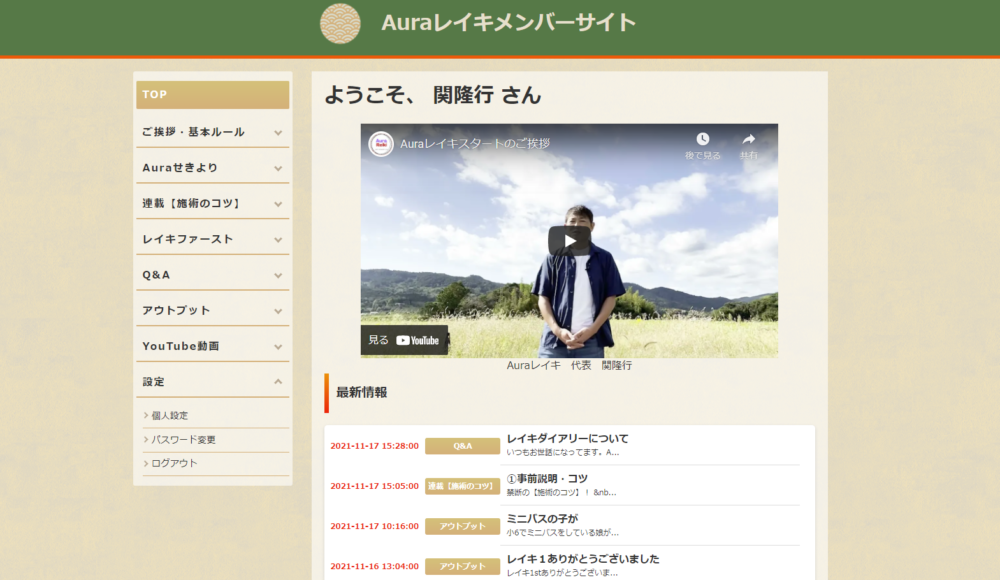Open the レイキダイアリーについて post
Screen dimensions: 1000x580
coord(567,438)
